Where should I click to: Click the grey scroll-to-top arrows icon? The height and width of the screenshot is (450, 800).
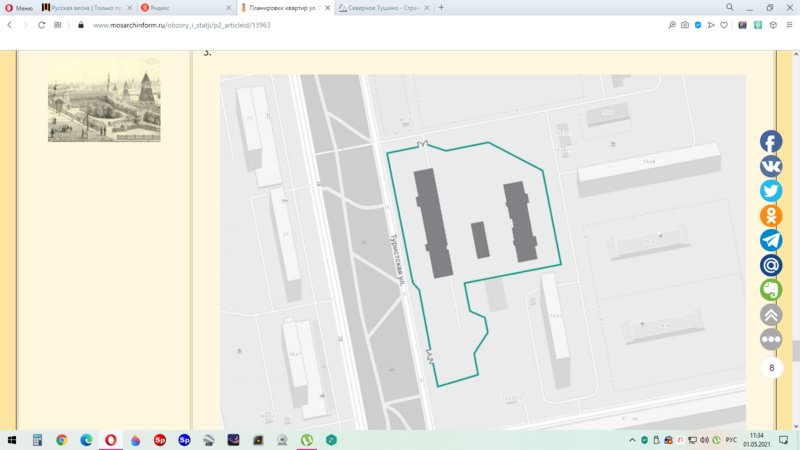(x=771, y=314)
